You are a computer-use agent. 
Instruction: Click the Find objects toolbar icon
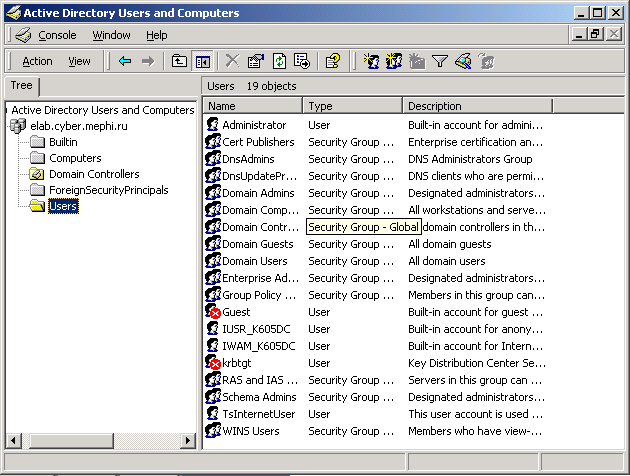coord(463,61)
